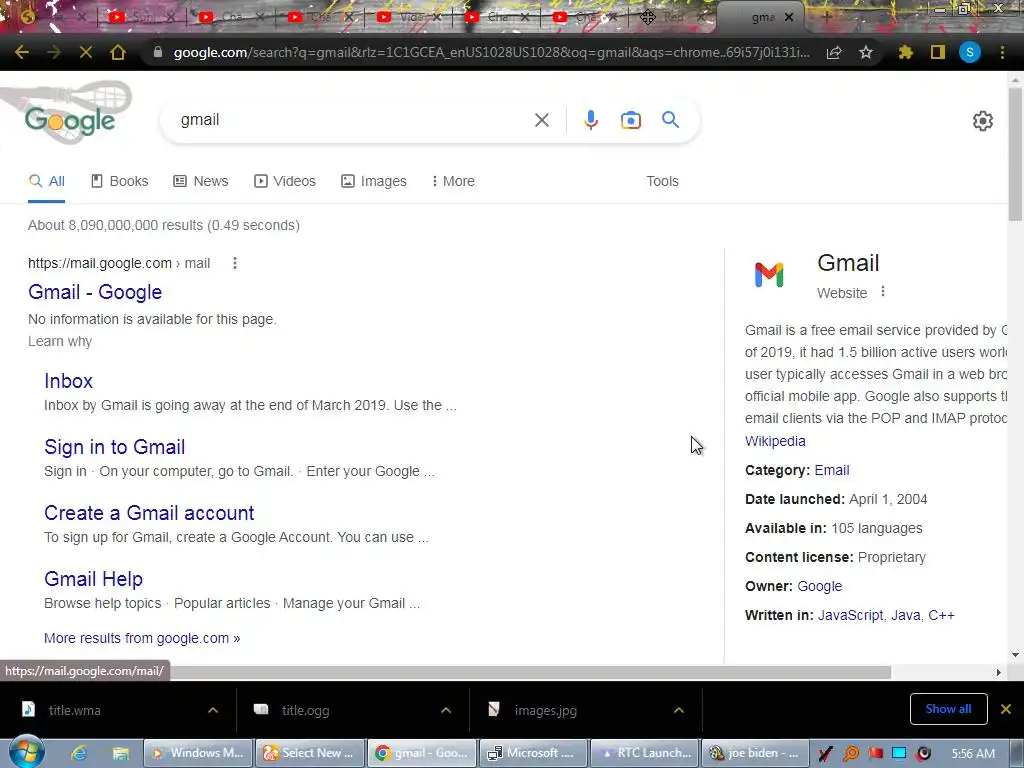This screenshot has height=768, width=1024.
Task: Open the Inbox sitelink
Action: 69,381
